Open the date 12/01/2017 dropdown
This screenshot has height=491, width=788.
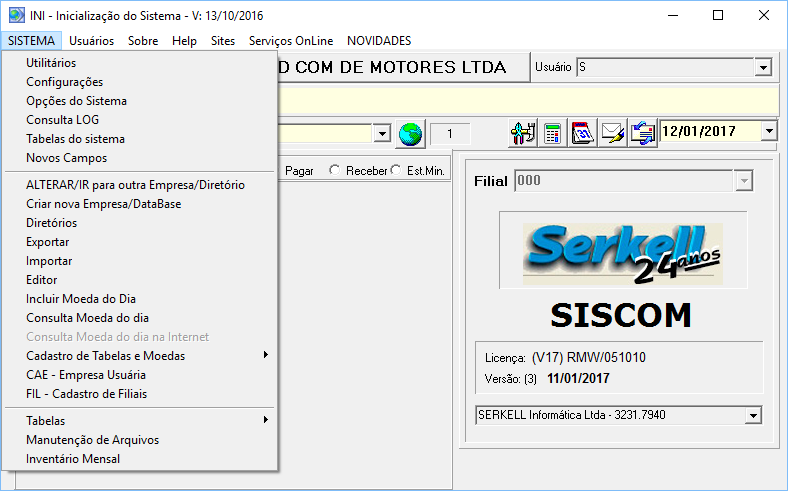point(769,132)
